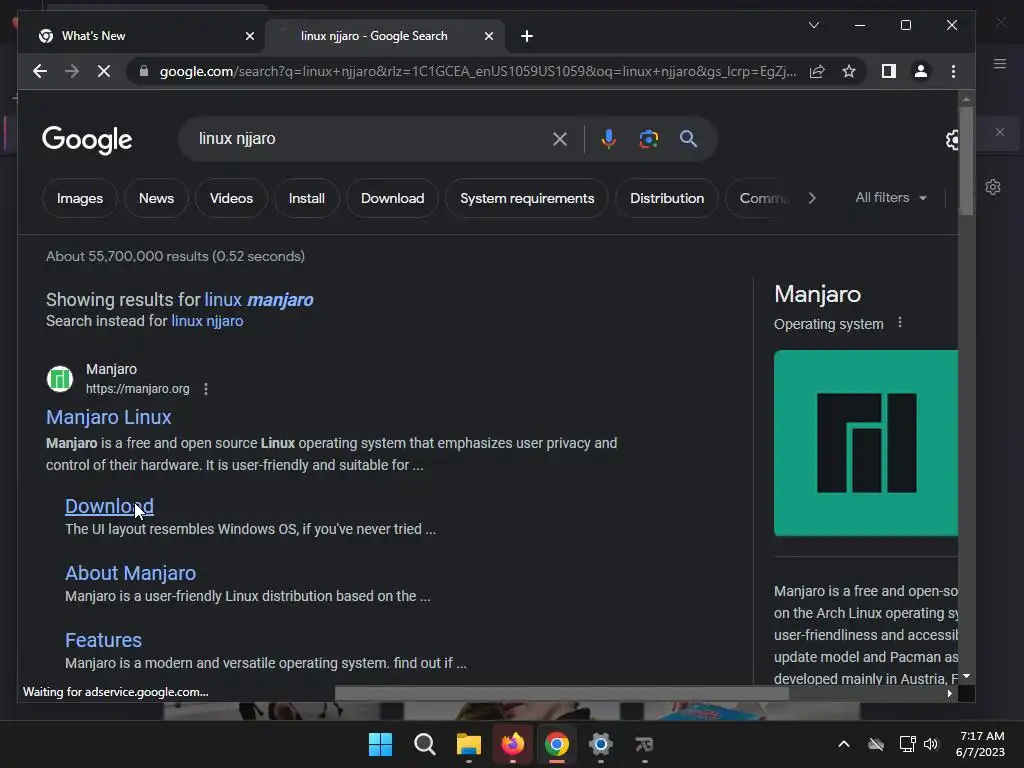Filter results by Images

[80, 198]
